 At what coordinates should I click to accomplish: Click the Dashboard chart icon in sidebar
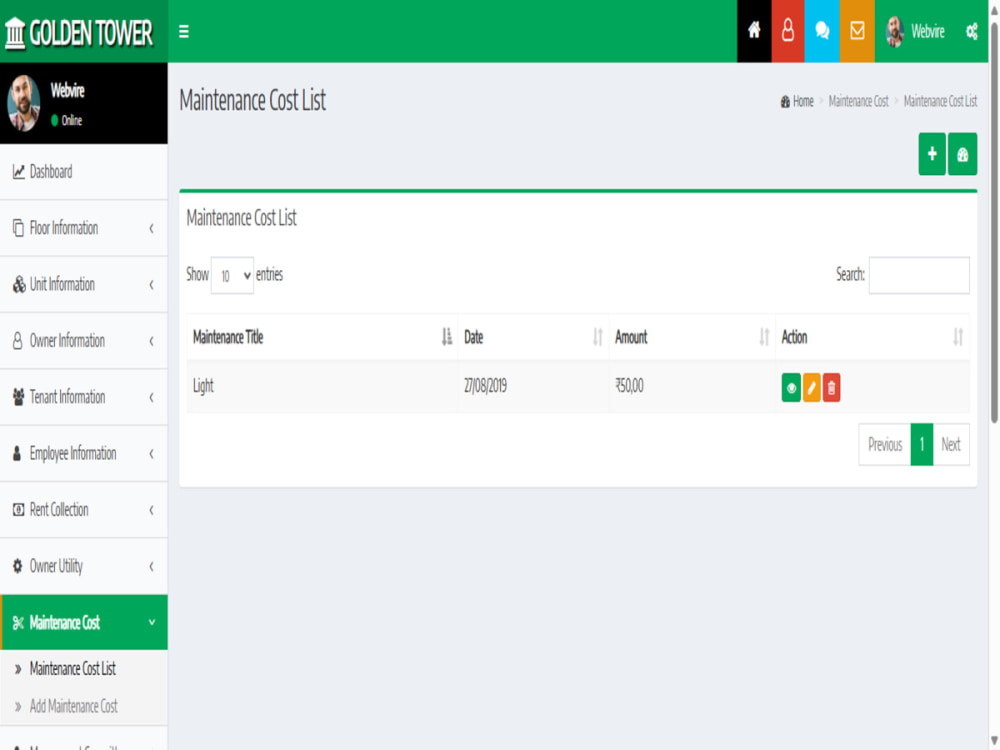coord(18,172)
